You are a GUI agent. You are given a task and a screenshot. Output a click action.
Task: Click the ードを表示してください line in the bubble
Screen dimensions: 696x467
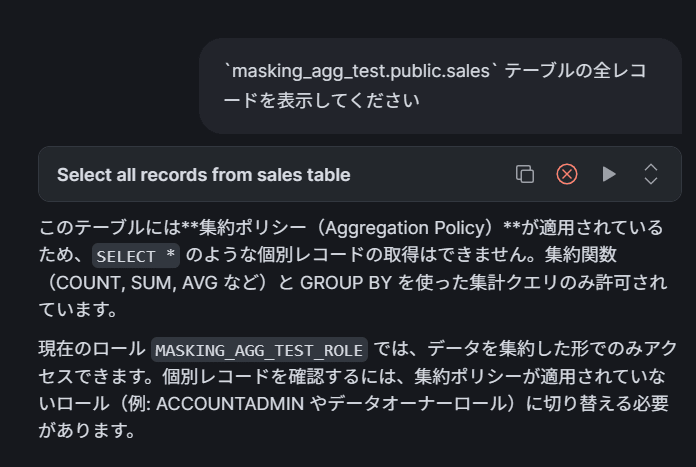(322, 100)
